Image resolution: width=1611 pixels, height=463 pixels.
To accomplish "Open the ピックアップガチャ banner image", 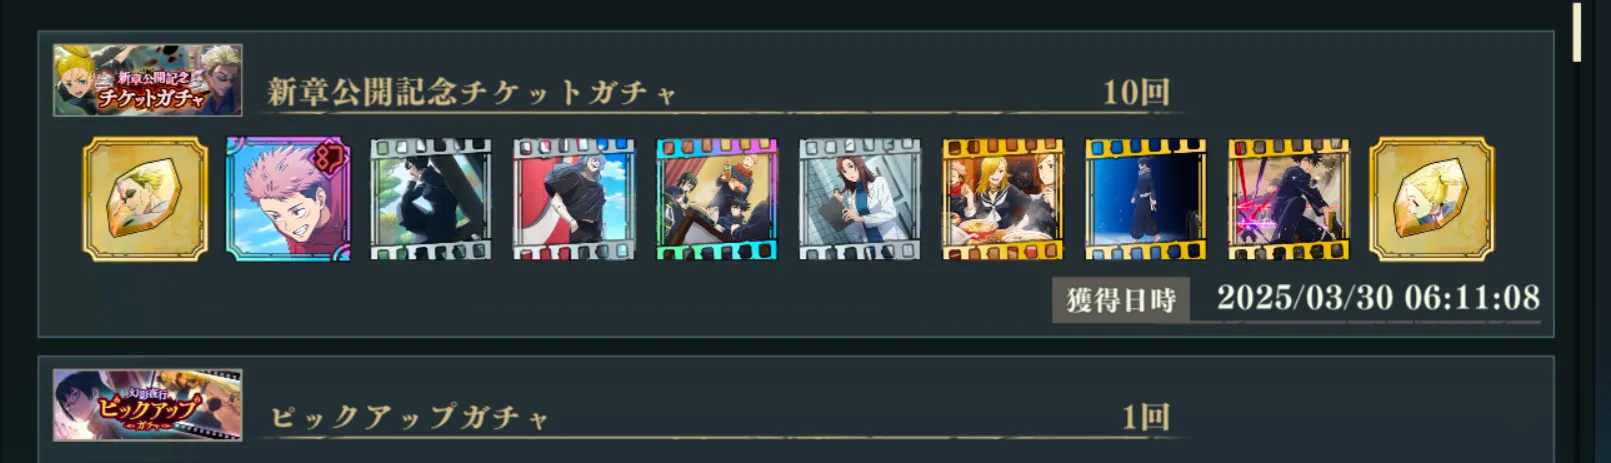I will pyautogui.click(x=148, y=405).
